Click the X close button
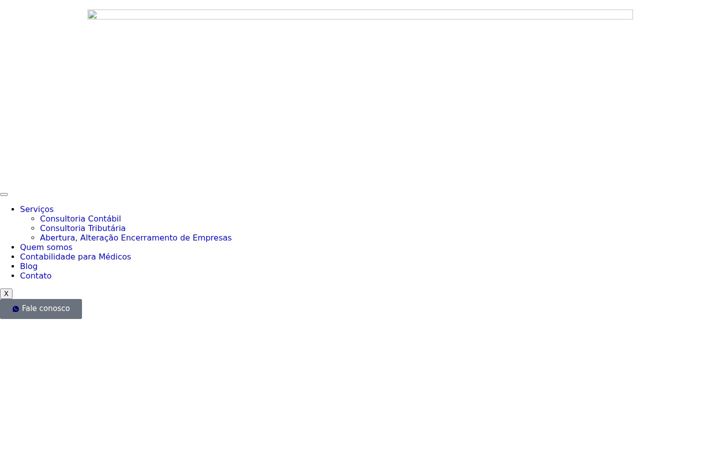The image size is (720, 450). (x=6, y=293)
